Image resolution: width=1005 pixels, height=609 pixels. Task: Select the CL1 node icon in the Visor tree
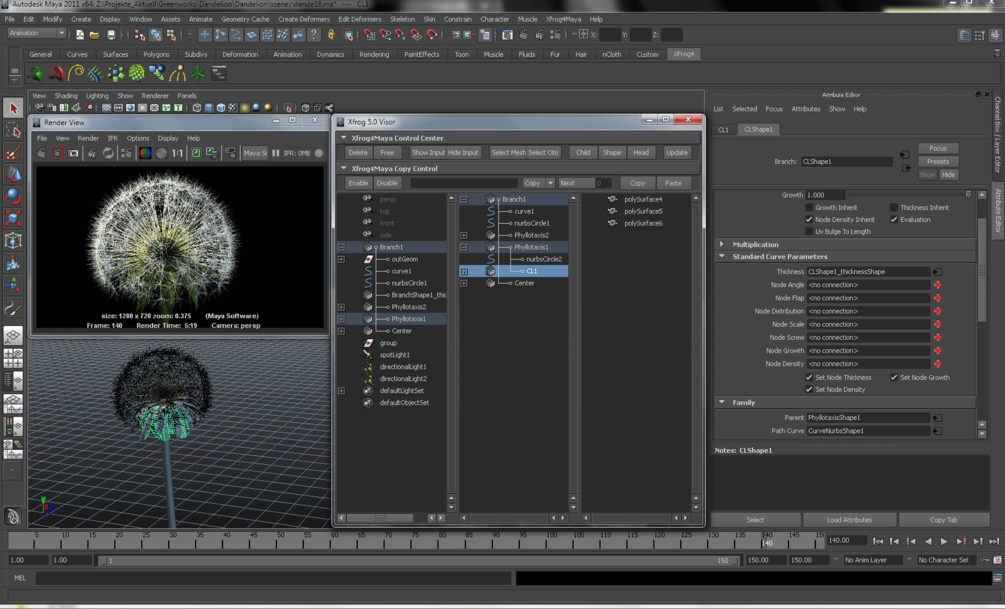point(489,271)
